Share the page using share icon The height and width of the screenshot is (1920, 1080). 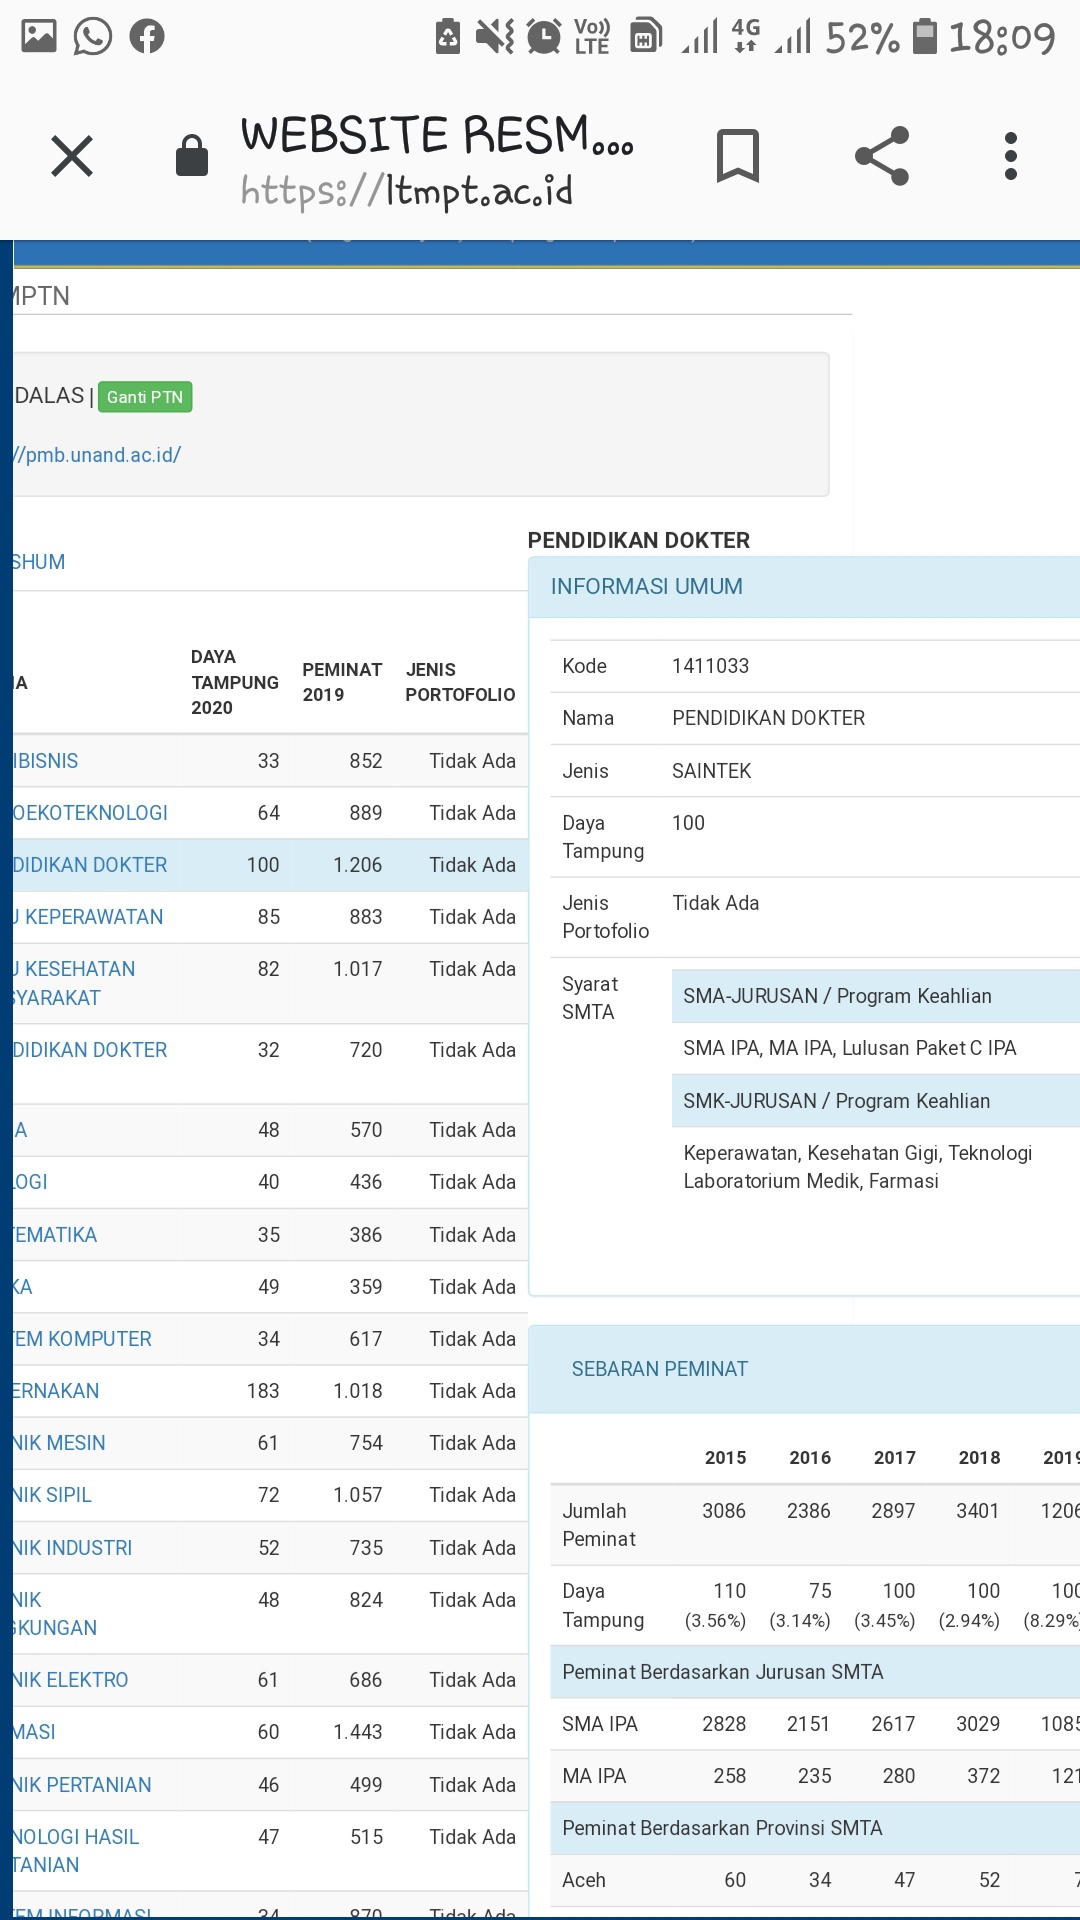click(x=882, y=156)
